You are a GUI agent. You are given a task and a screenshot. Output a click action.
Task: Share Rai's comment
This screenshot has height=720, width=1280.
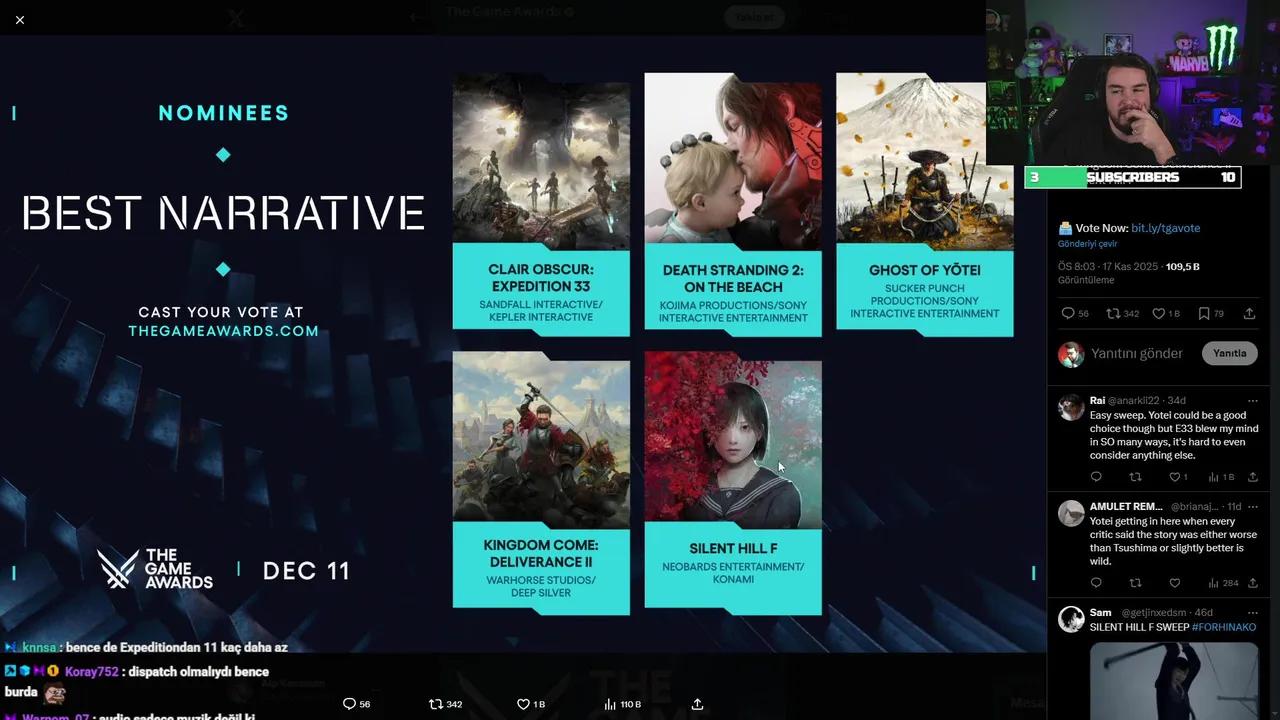tap(1252, 477)
